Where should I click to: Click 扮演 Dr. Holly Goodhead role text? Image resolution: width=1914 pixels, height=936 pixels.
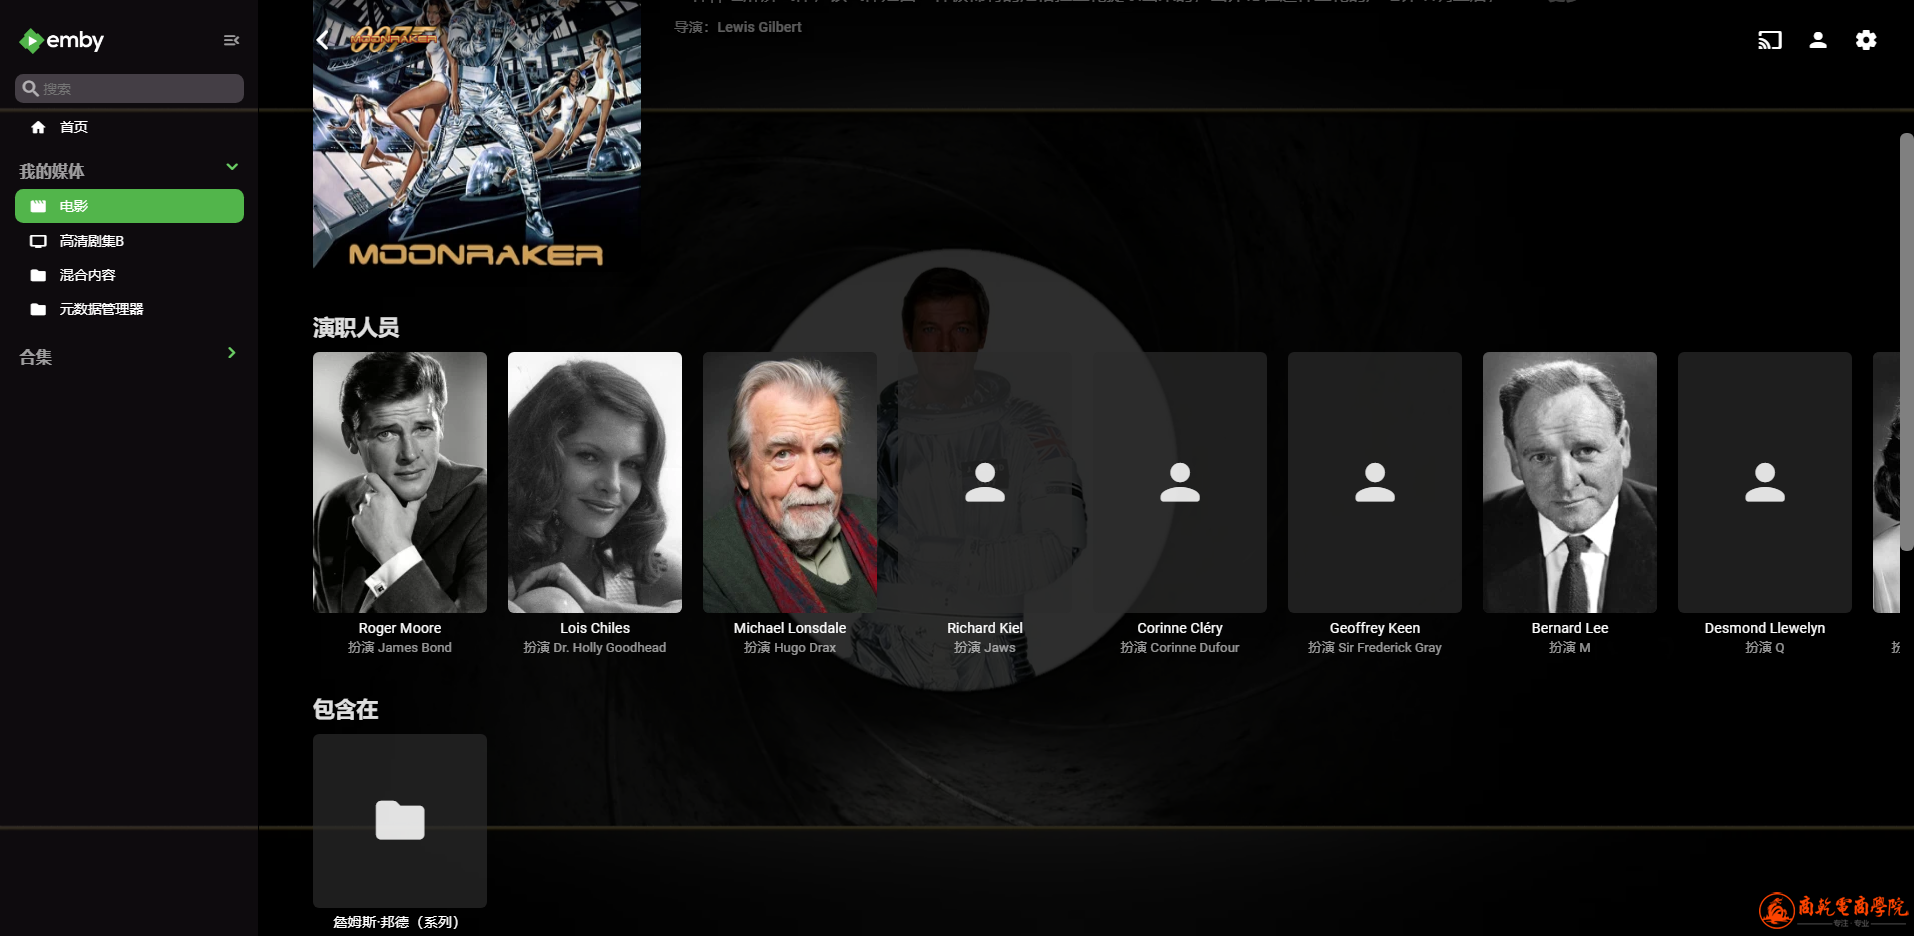[595, 648]
